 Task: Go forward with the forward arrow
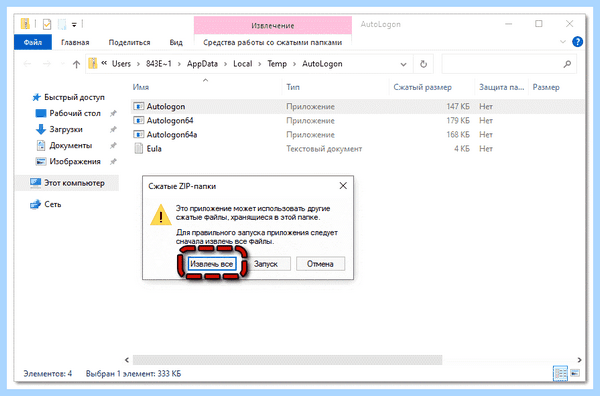pos(47,64)
